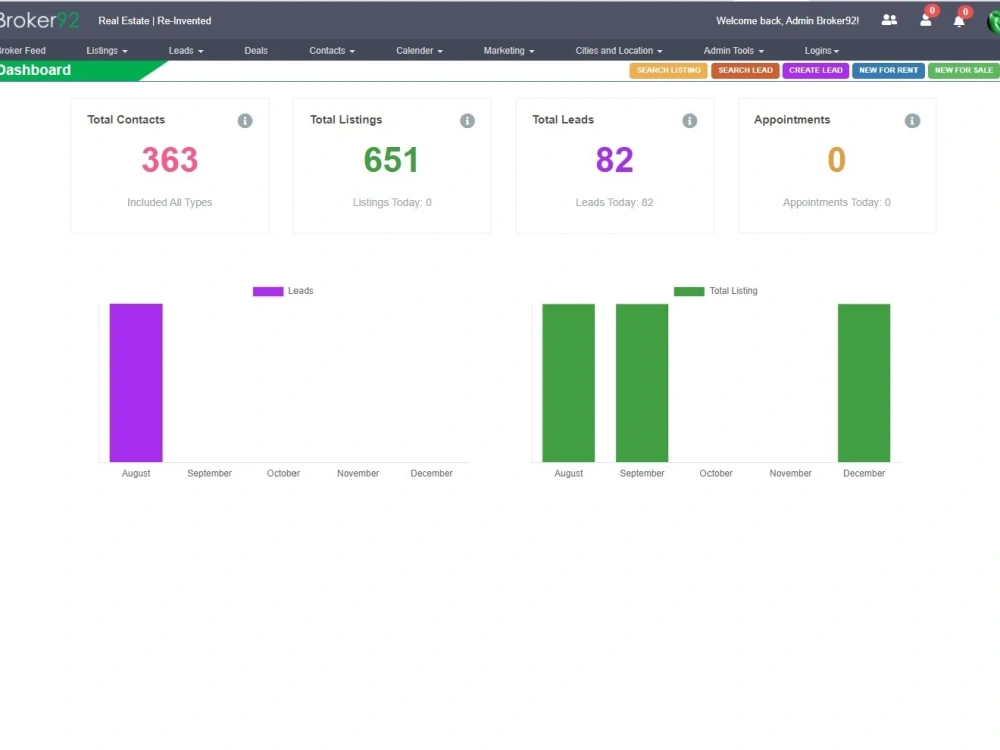Click 'Included All Types' text
The image size is (1000, 750).
tap(170, 202)
